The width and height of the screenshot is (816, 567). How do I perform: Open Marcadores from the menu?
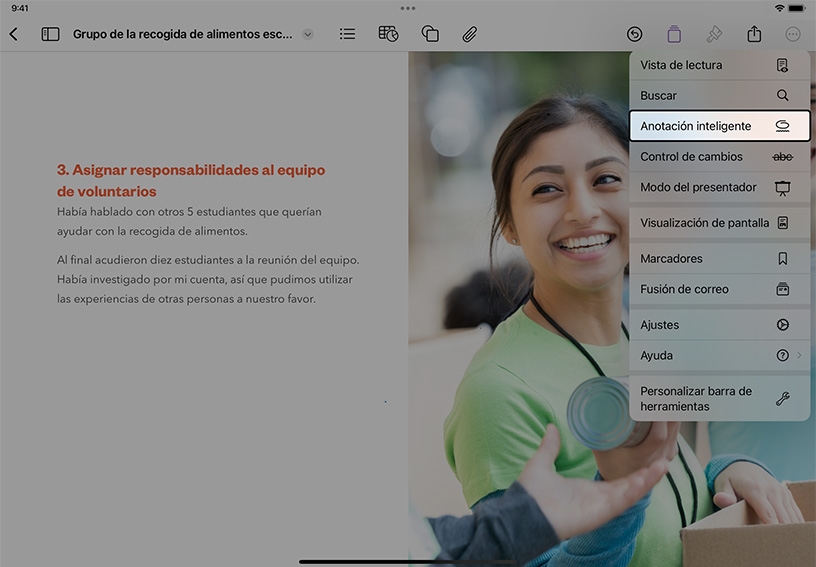click(x=720, y=259)
